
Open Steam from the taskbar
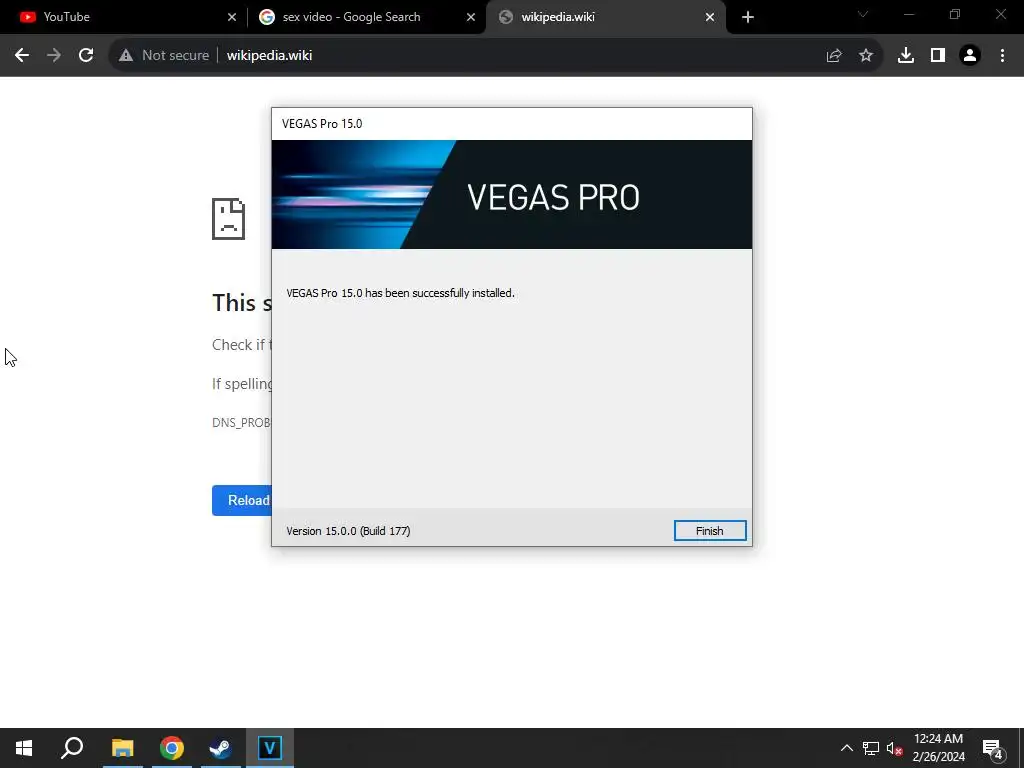(x=220, y=748)
